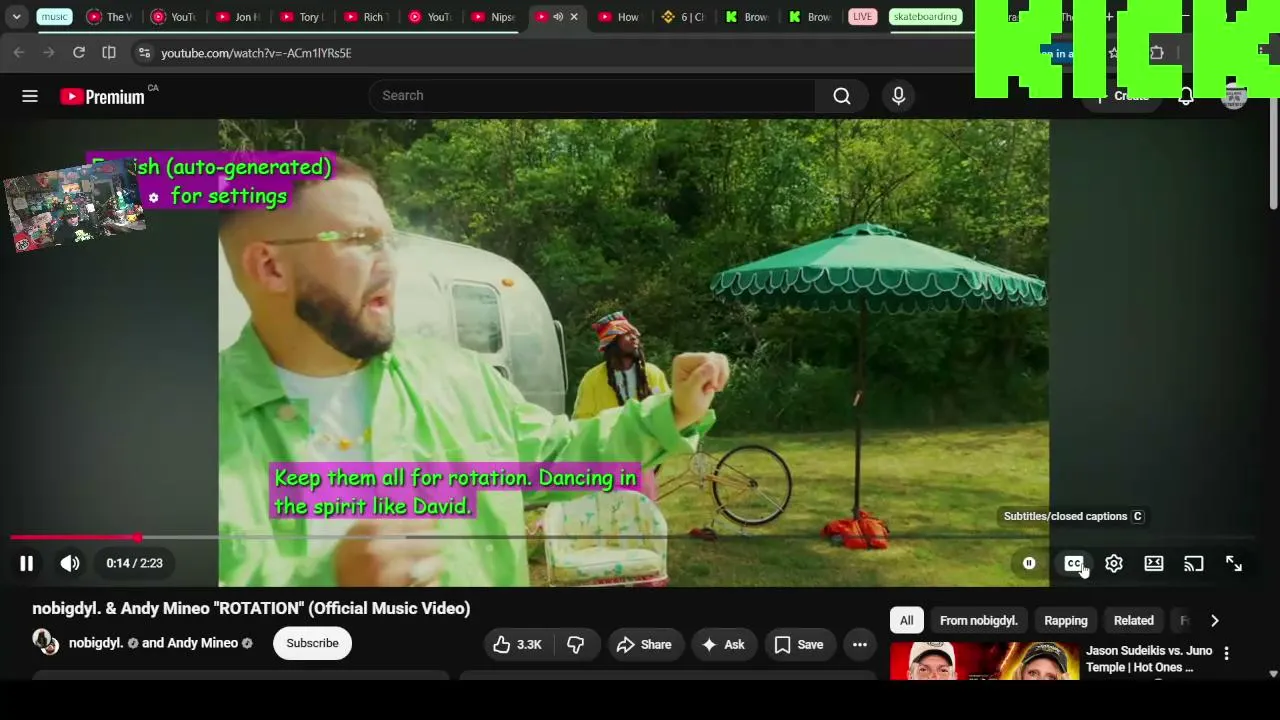The width and height of the screenshot is (1280, 720).
Task: Select the Rapping filter chip
Action: pyautogui.click(x=1066, y=621)
